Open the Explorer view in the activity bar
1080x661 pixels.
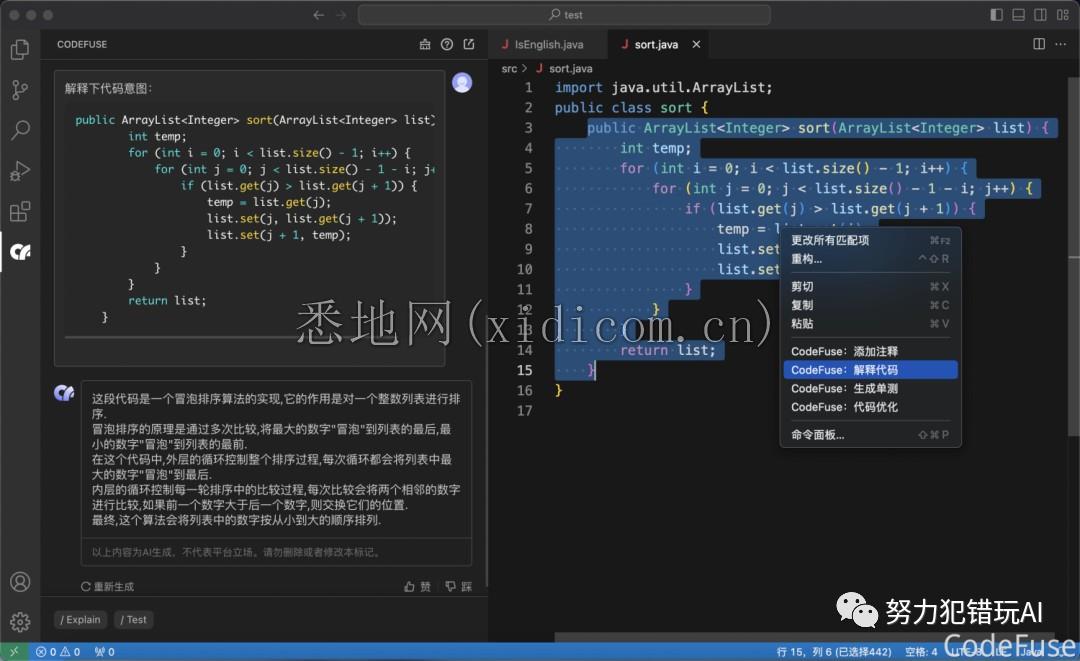[x=21, y=48]
